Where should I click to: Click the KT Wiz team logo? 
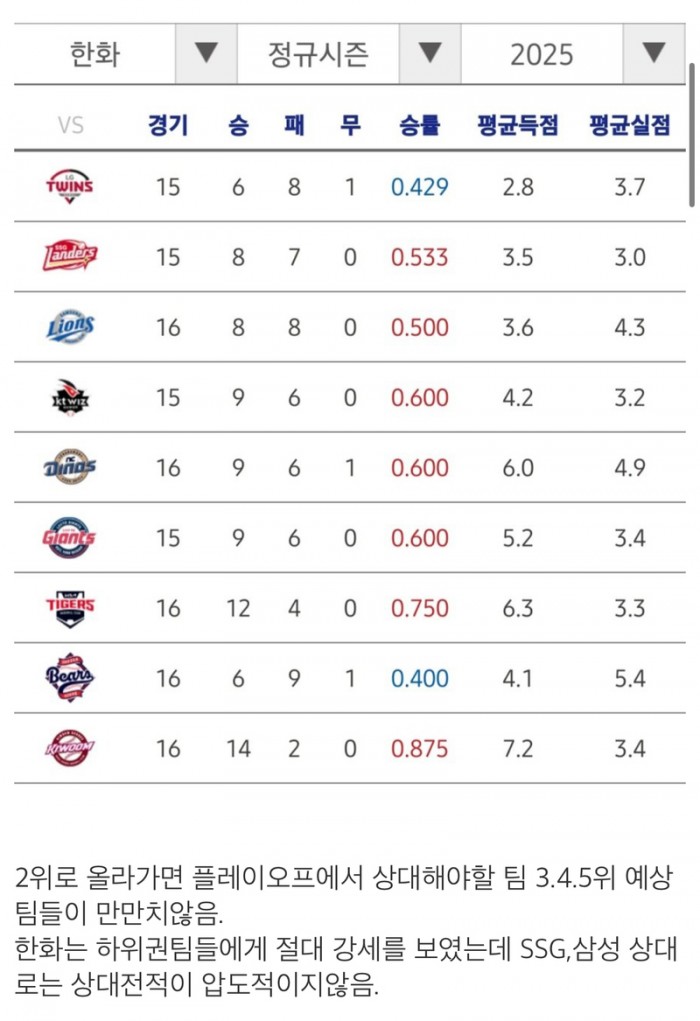(x=70, y=397)
